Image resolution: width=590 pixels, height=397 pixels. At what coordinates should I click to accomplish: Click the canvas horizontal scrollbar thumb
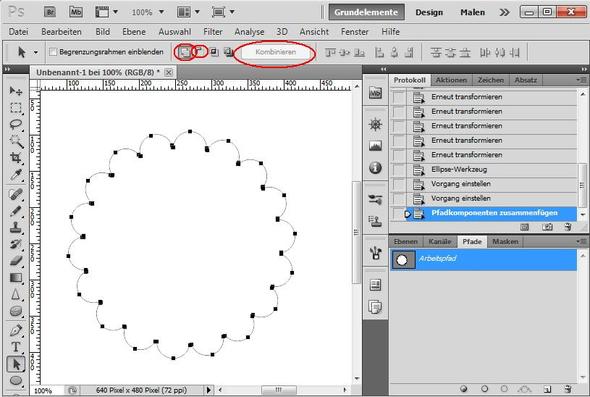point(279,390)
